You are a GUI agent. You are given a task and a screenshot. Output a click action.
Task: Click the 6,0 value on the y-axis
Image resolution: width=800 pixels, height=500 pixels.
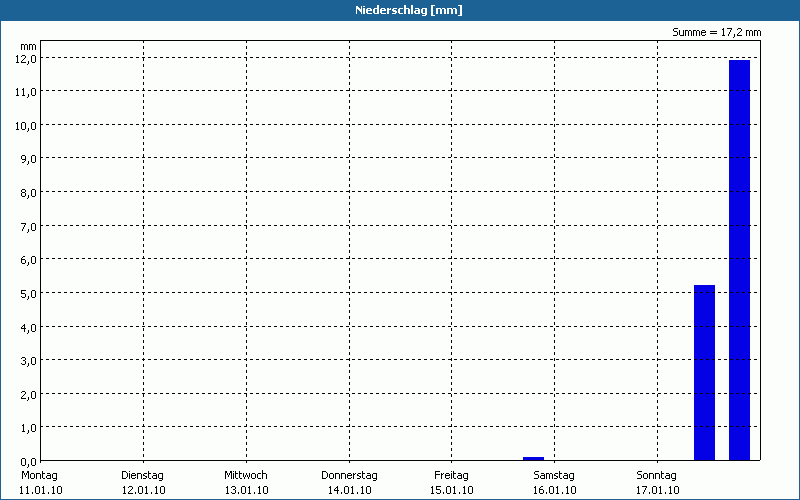(28, 260)
